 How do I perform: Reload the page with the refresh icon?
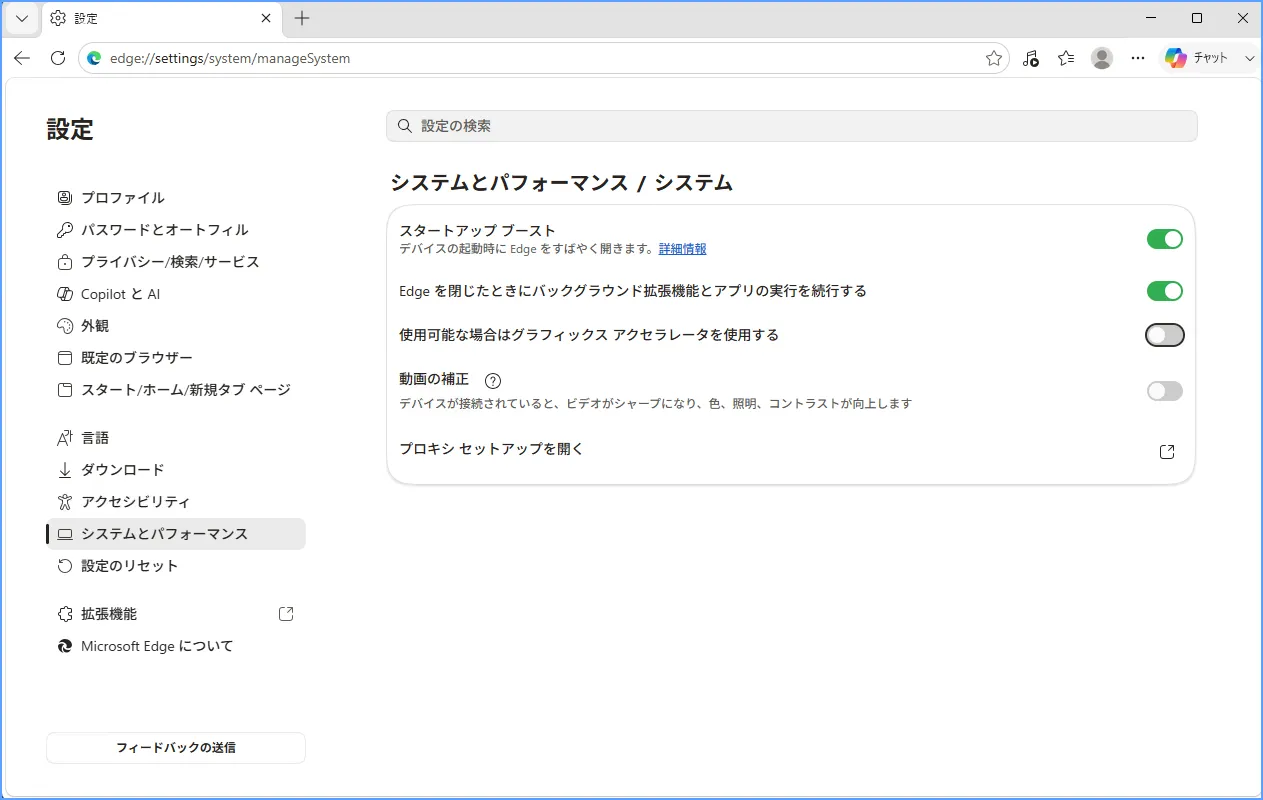(58, 58)
